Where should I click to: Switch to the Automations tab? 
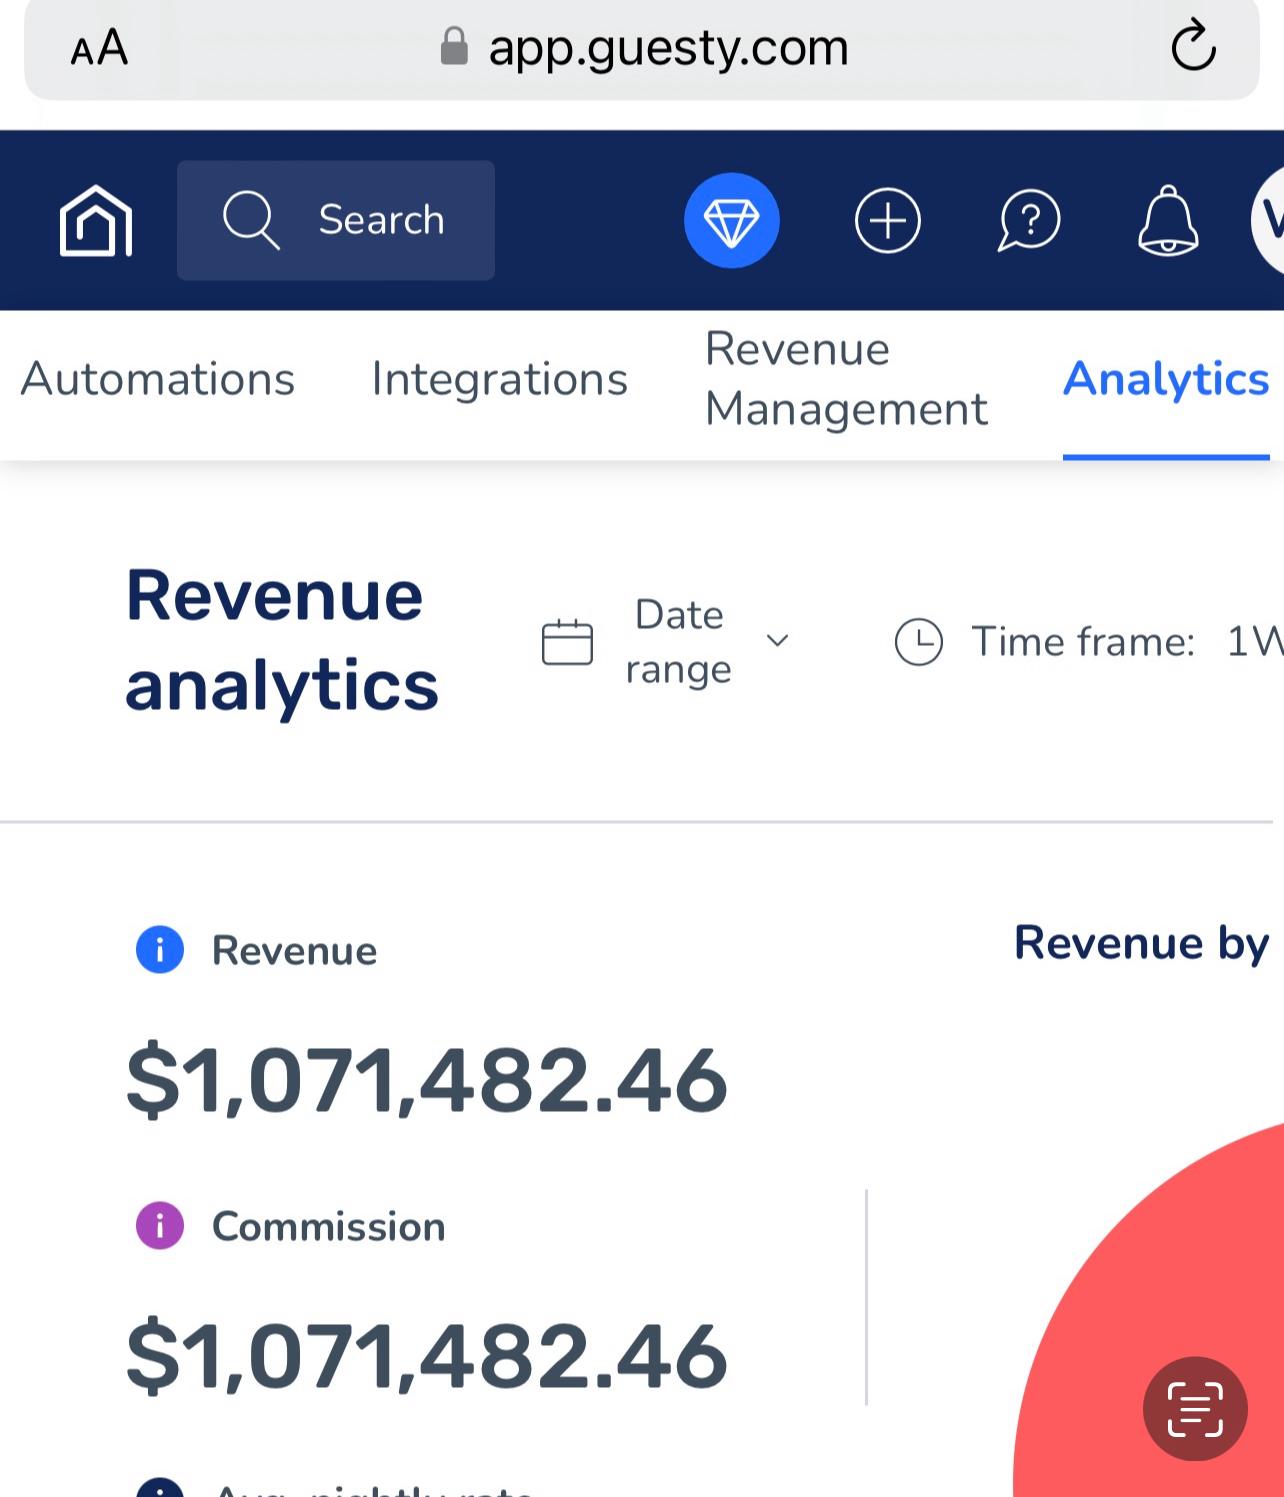click(158, 379)
